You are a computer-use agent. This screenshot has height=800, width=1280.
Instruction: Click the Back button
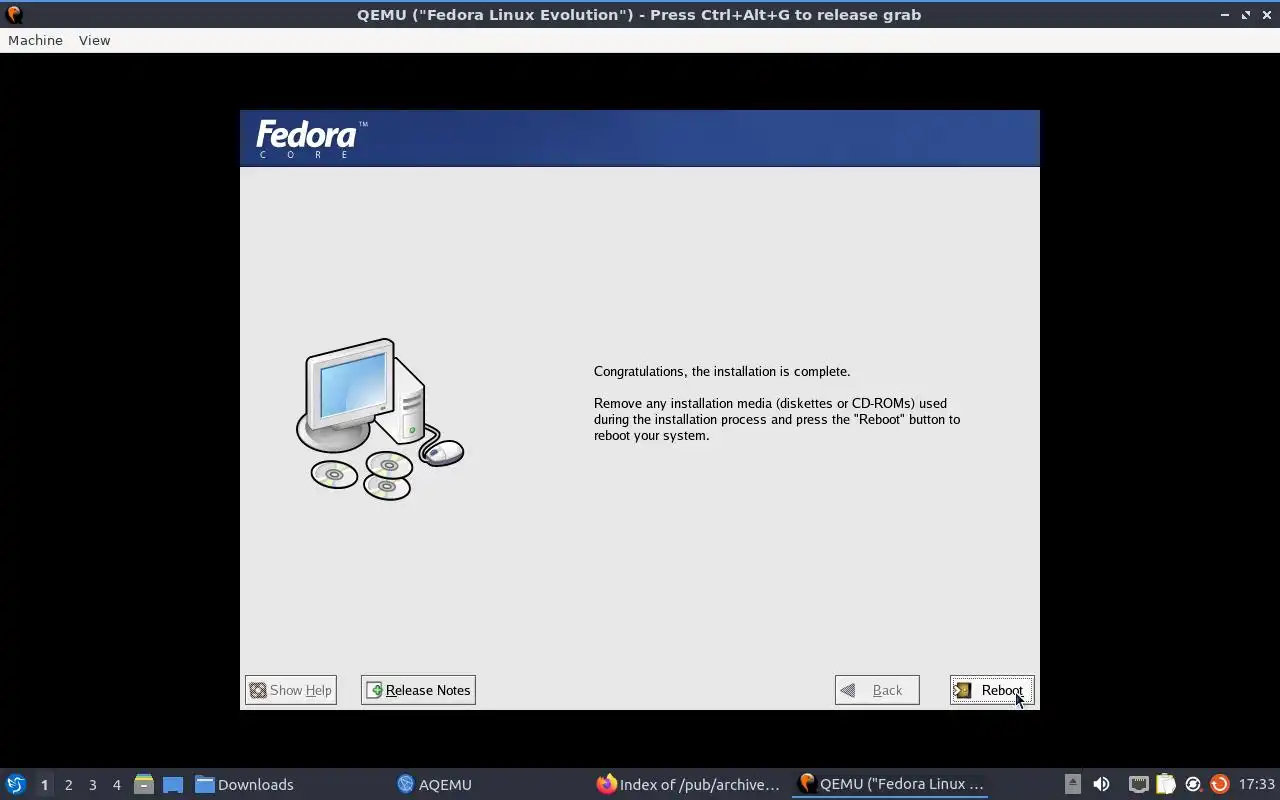coord(877,690)
